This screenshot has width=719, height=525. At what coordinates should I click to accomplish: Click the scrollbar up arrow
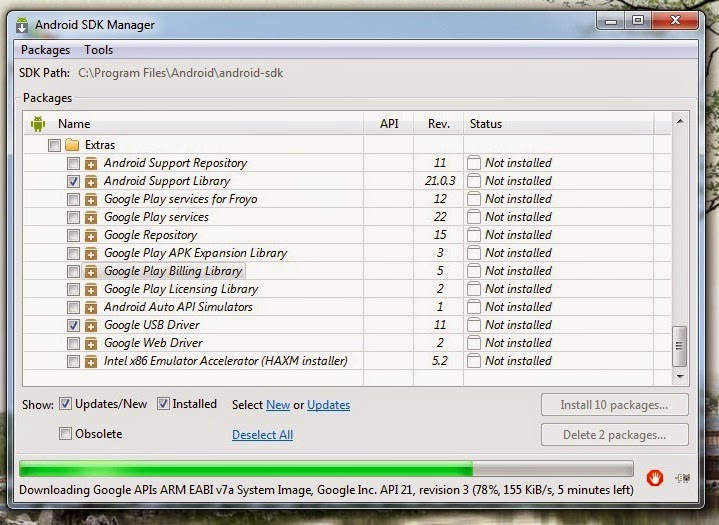tap(680, 122)
